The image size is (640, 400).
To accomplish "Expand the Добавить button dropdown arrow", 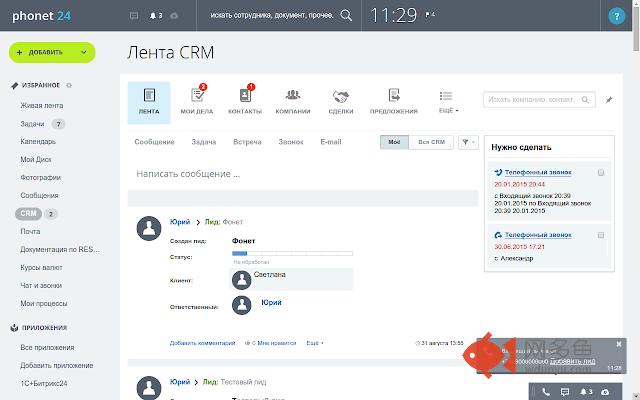I will click(84, 52).
